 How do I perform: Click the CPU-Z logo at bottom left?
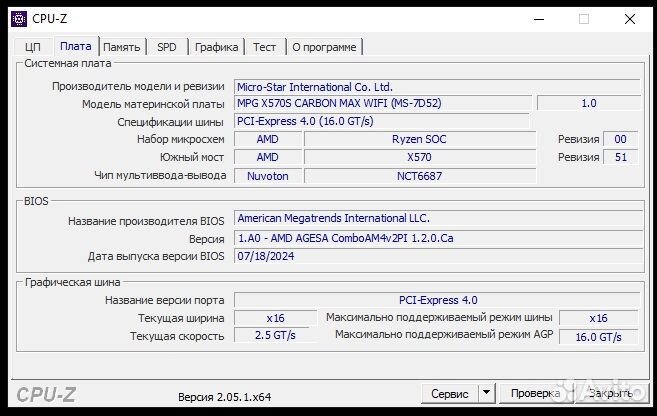click(46, 395)
